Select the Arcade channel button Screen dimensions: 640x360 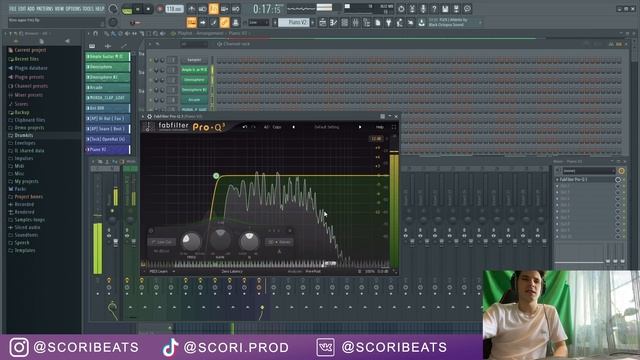194,100
